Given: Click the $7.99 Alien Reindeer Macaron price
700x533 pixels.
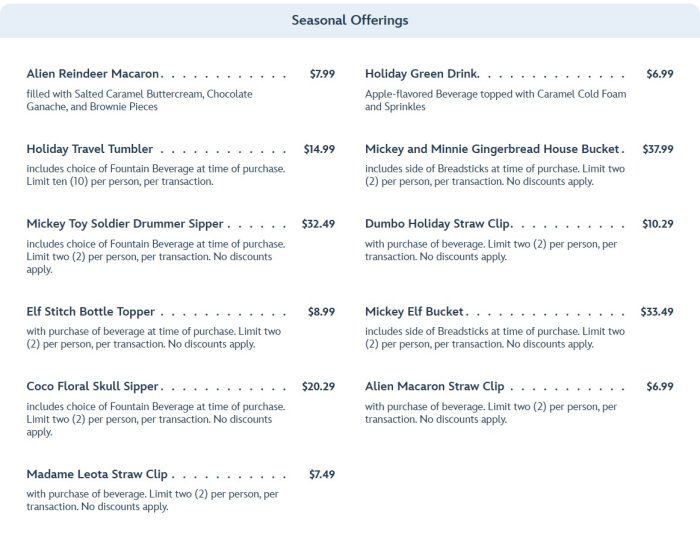Looking at the screenshot, I should click(322, 74).
